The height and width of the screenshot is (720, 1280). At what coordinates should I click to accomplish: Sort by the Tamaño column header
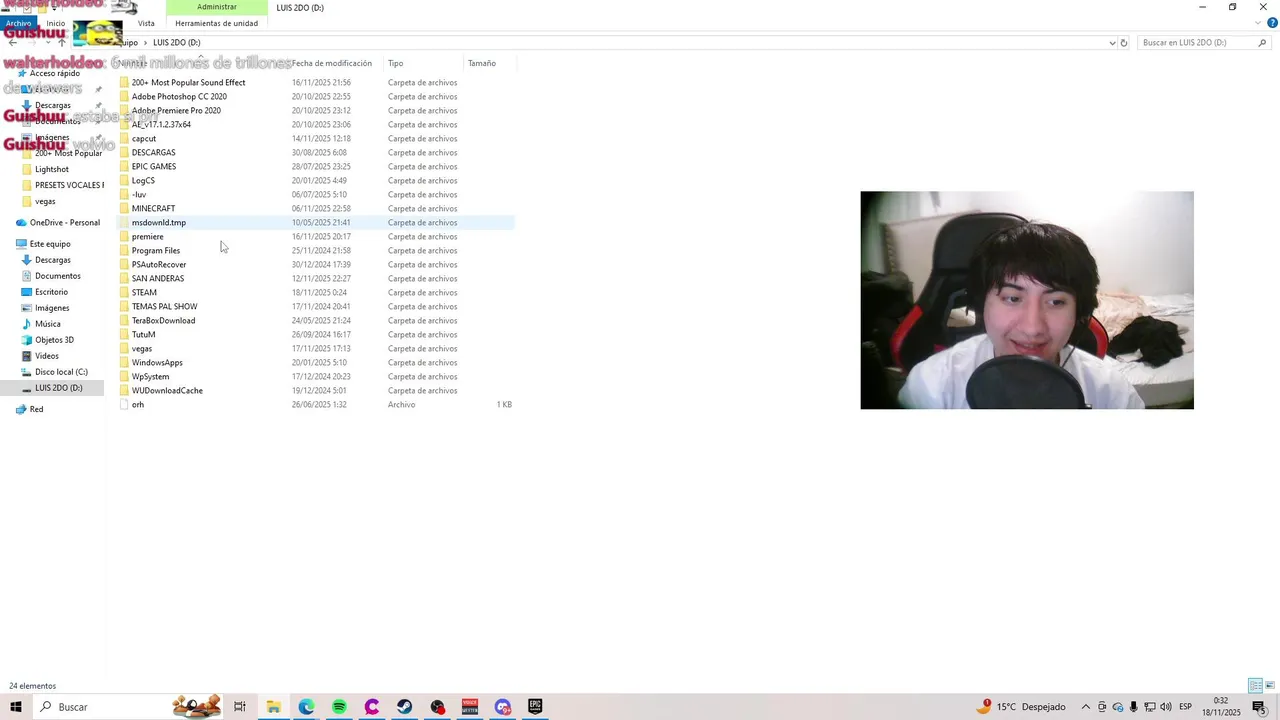pos(482,63)
